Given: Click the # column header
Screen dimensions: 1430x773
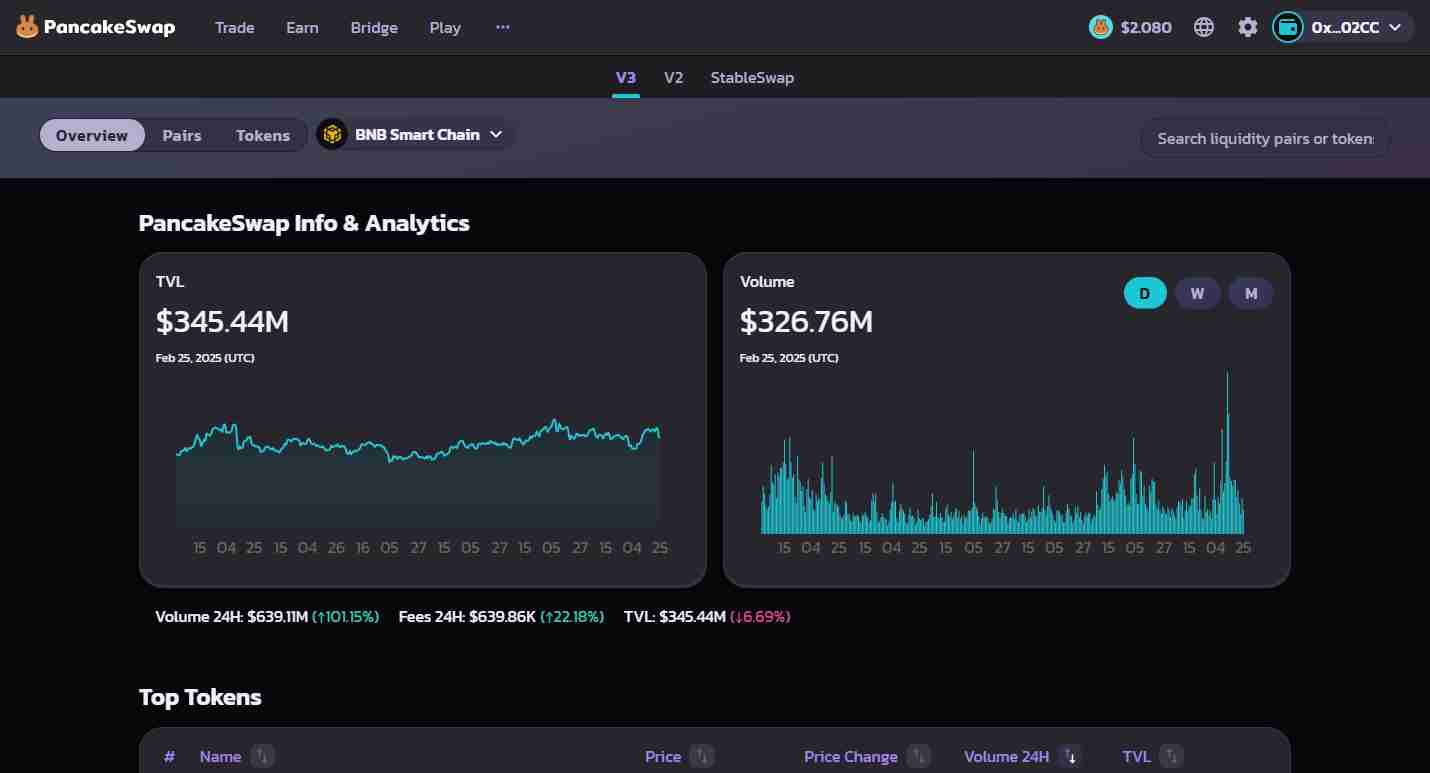Looking at the screenshot, I should coord(169,756).
